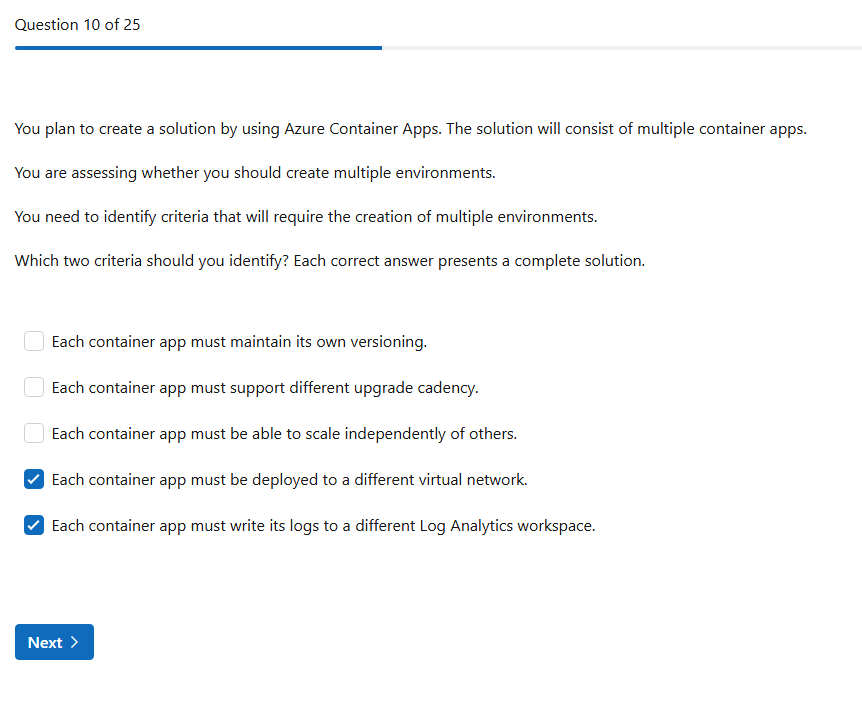Click the label text about own versioning

(x=239, y=342)
